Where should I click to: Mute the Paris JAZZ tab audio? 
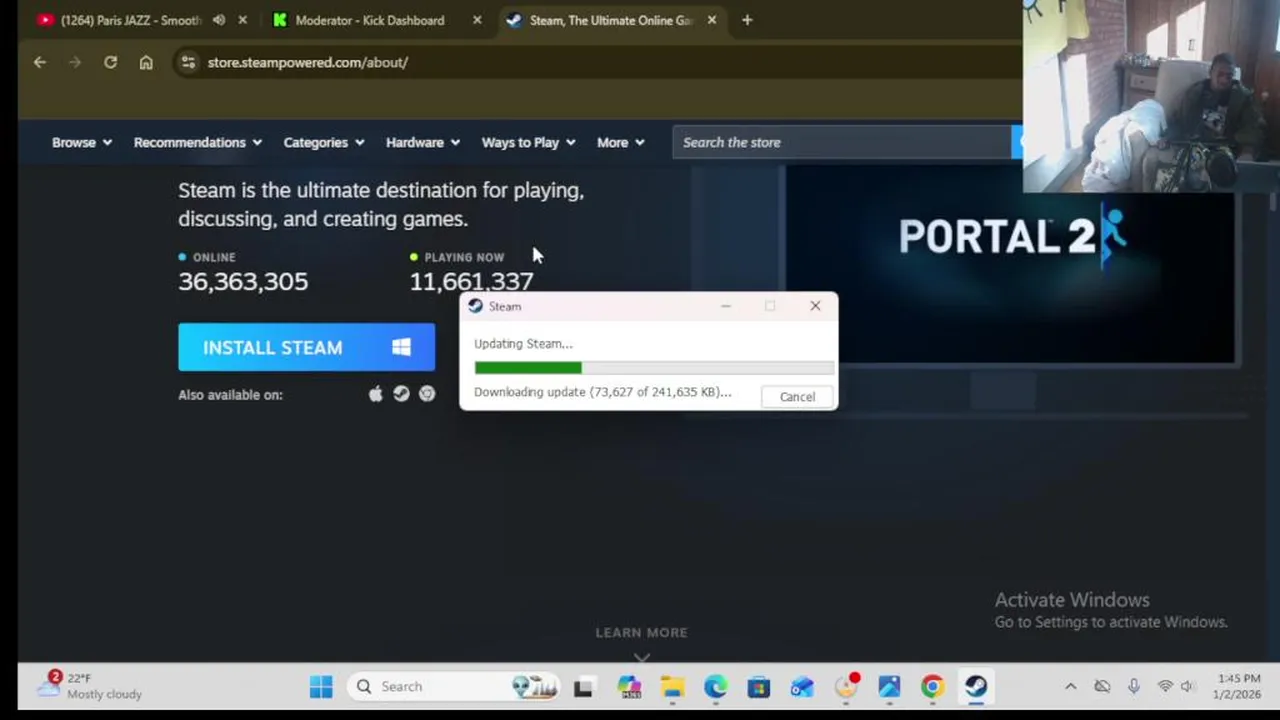[219, 20]
